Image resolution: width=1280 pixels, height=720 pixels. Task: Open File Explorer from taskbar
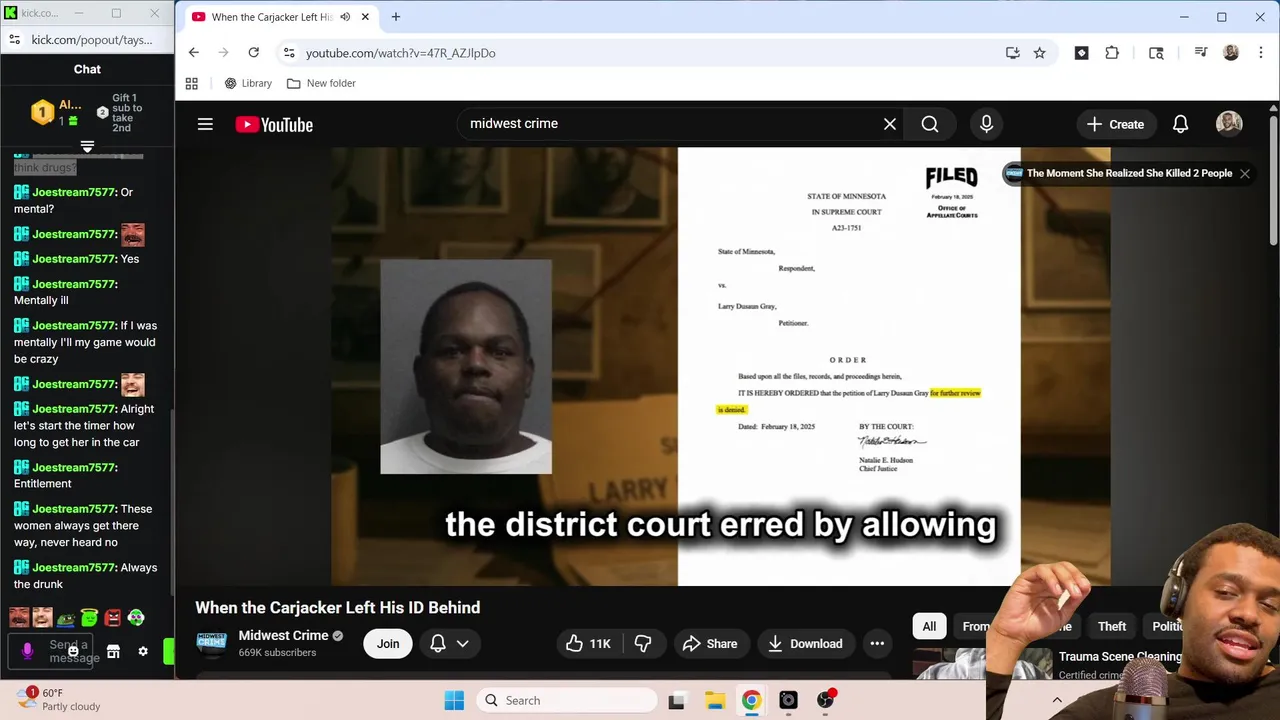click(x=714, y=701)
